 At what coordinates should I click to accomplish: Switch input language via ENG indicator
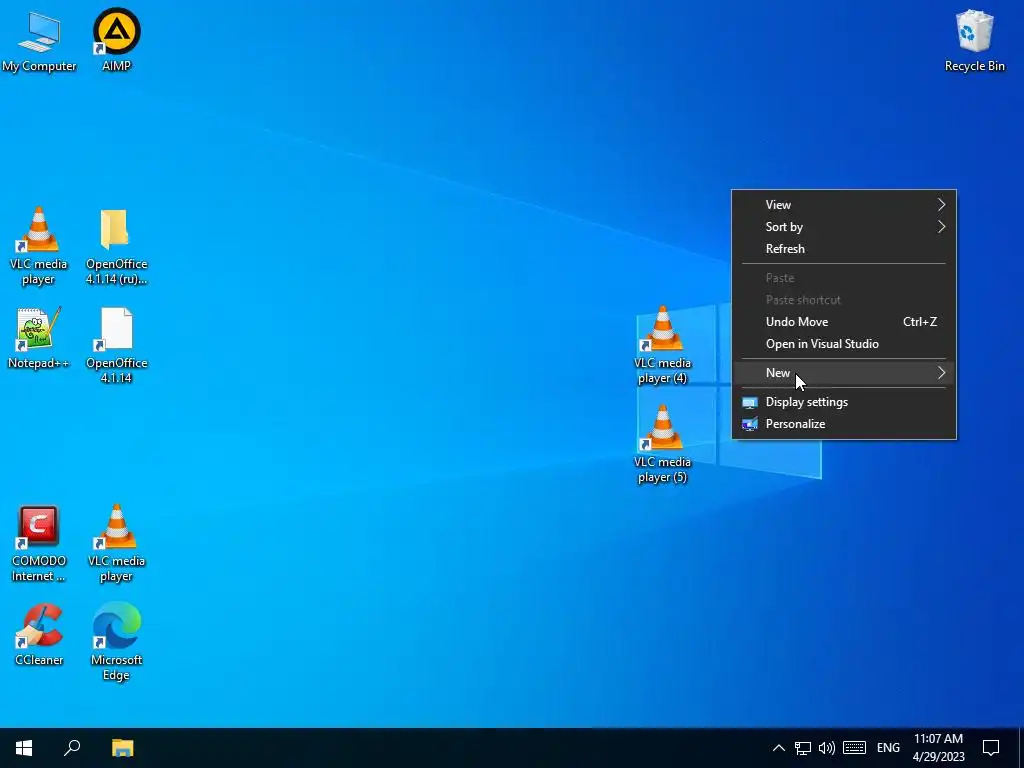[888, 748]
